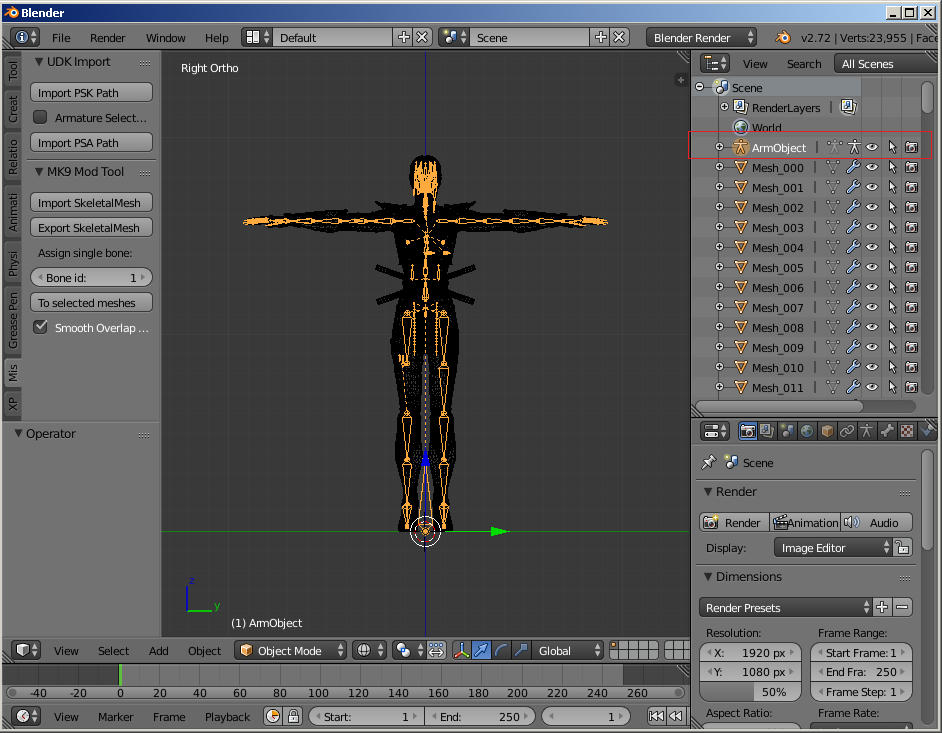Open Scene properties with the camera icon
The image size is (942, 733).
click(x=787, y=430)
